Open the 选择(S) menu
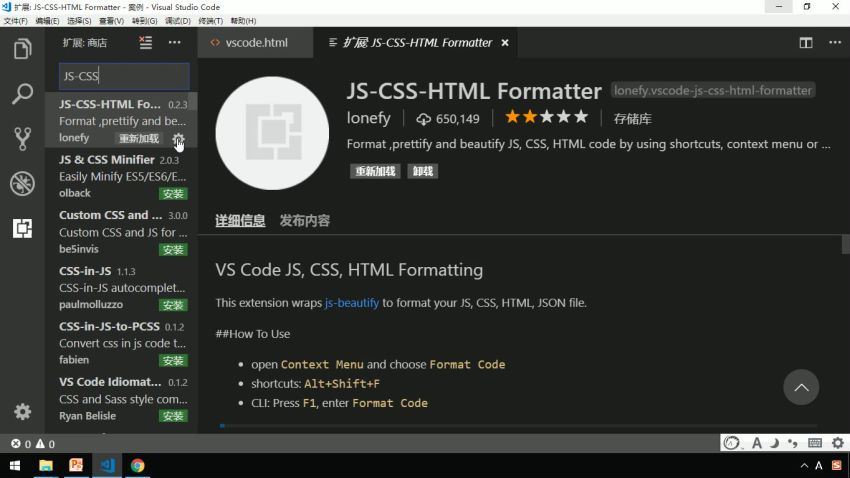 click(79, 21)
